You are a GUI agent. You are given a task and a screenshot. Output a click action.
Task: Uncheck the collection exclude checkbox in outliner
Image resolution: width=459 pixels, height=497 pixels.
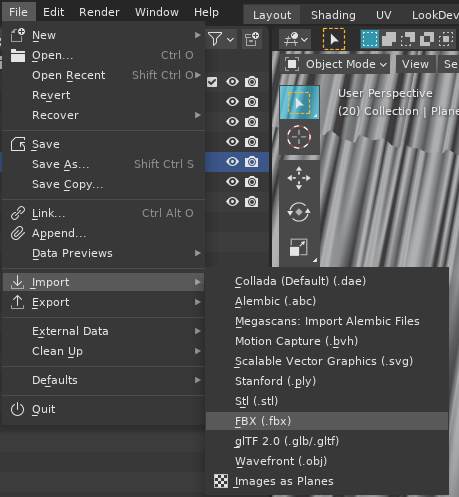pos(212,82)
